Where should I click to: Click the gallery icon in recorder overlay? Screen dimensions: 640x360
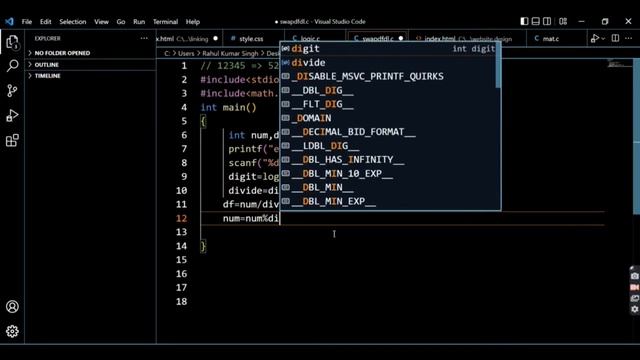click(x=634, y=298)
